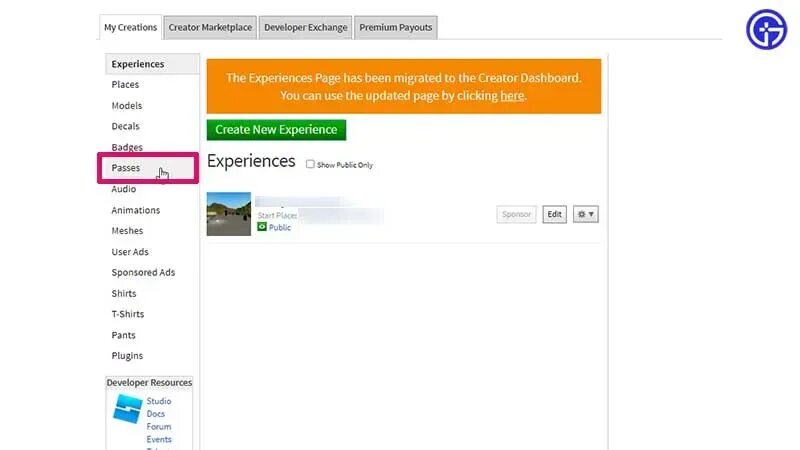This screenshot has width=800, height=450.
Task: Click Create New Experience button
Action: pos(276,130)
